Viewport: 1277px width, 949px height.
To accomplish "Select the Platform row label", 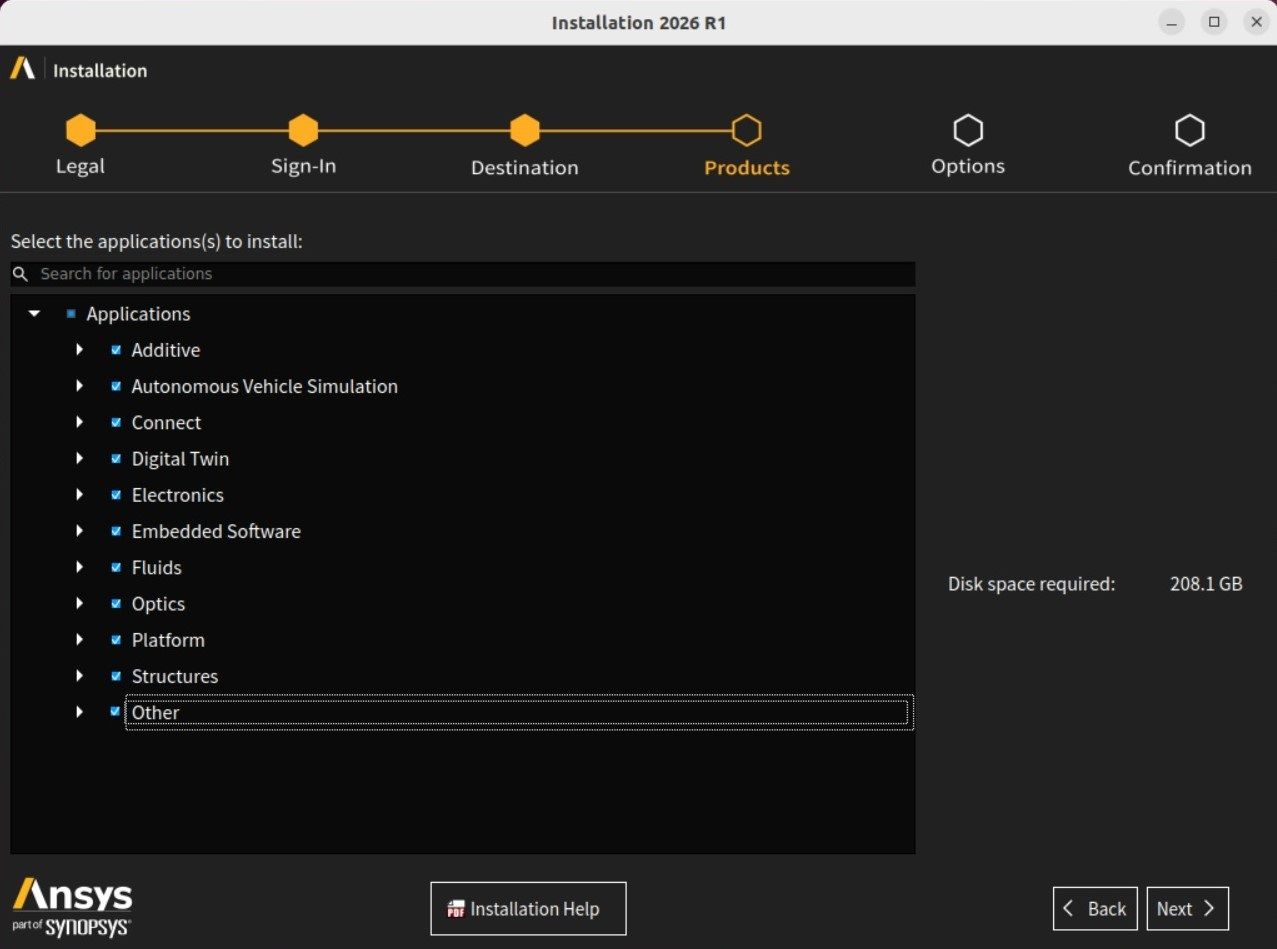I will (168, 640).
